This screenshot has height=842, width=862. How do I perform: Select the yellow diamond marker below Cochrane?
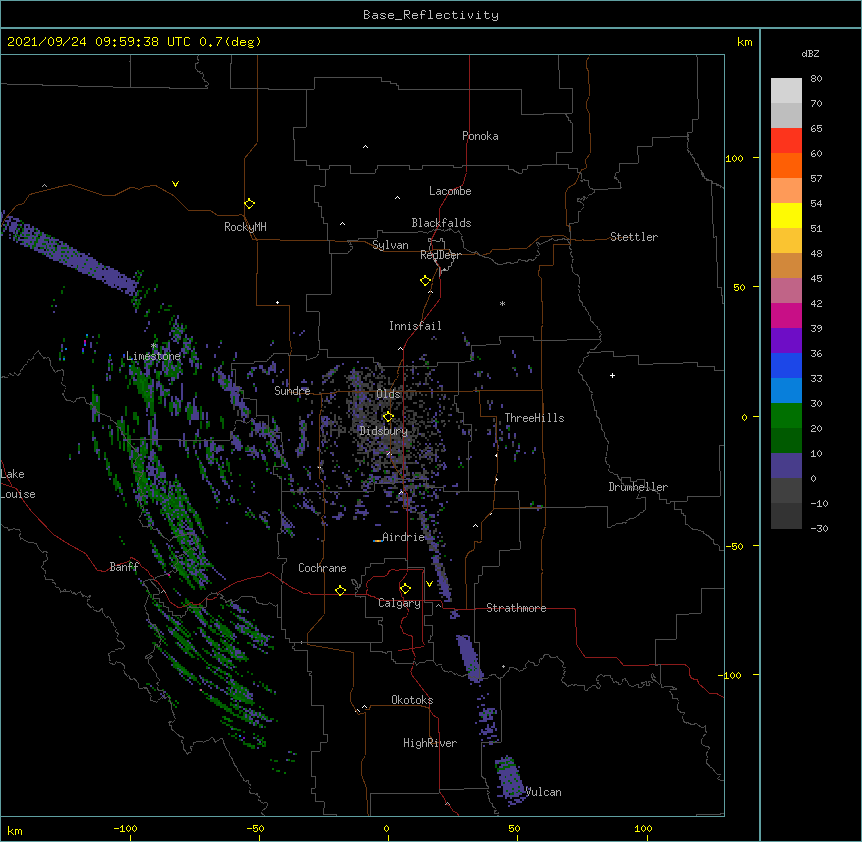[x=340, y=590]
